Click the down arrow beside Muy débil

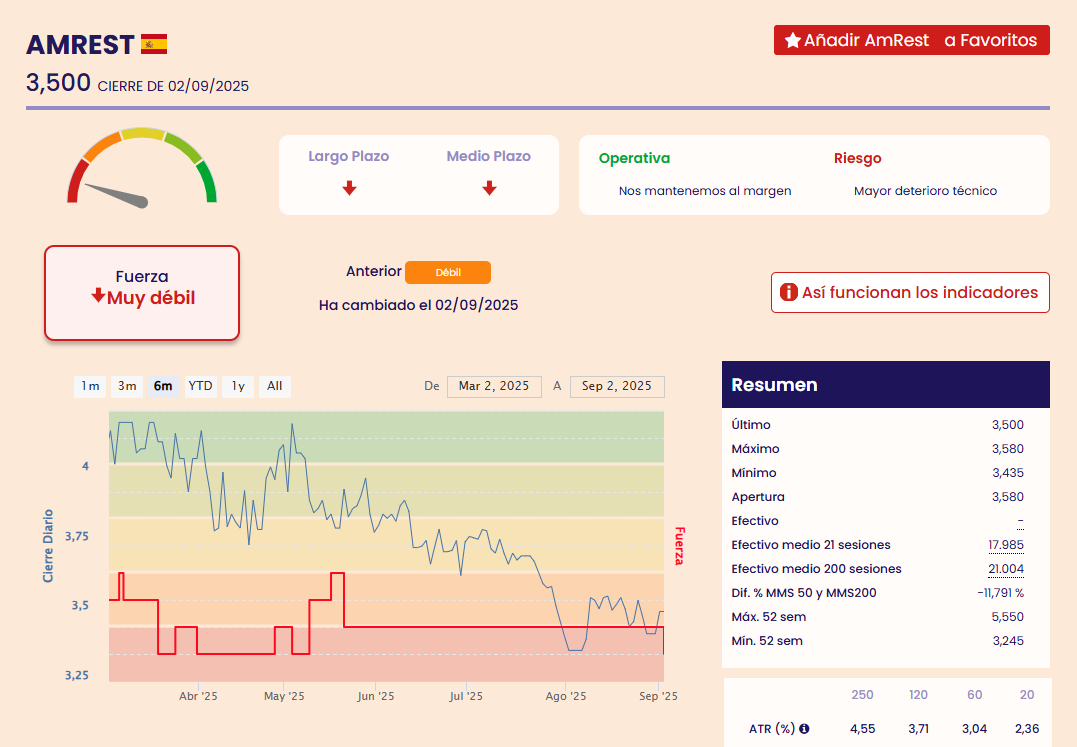tap(98, 297)
